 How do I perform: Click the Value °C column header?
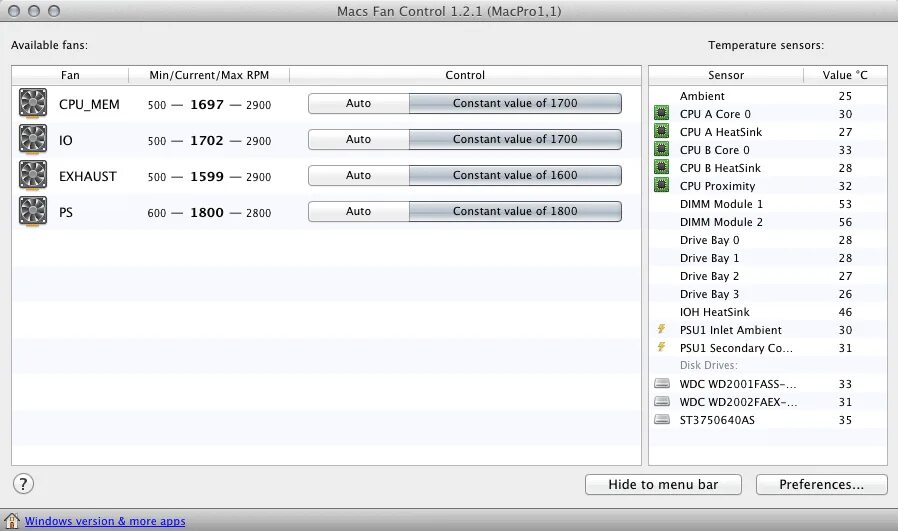(845, 75)
